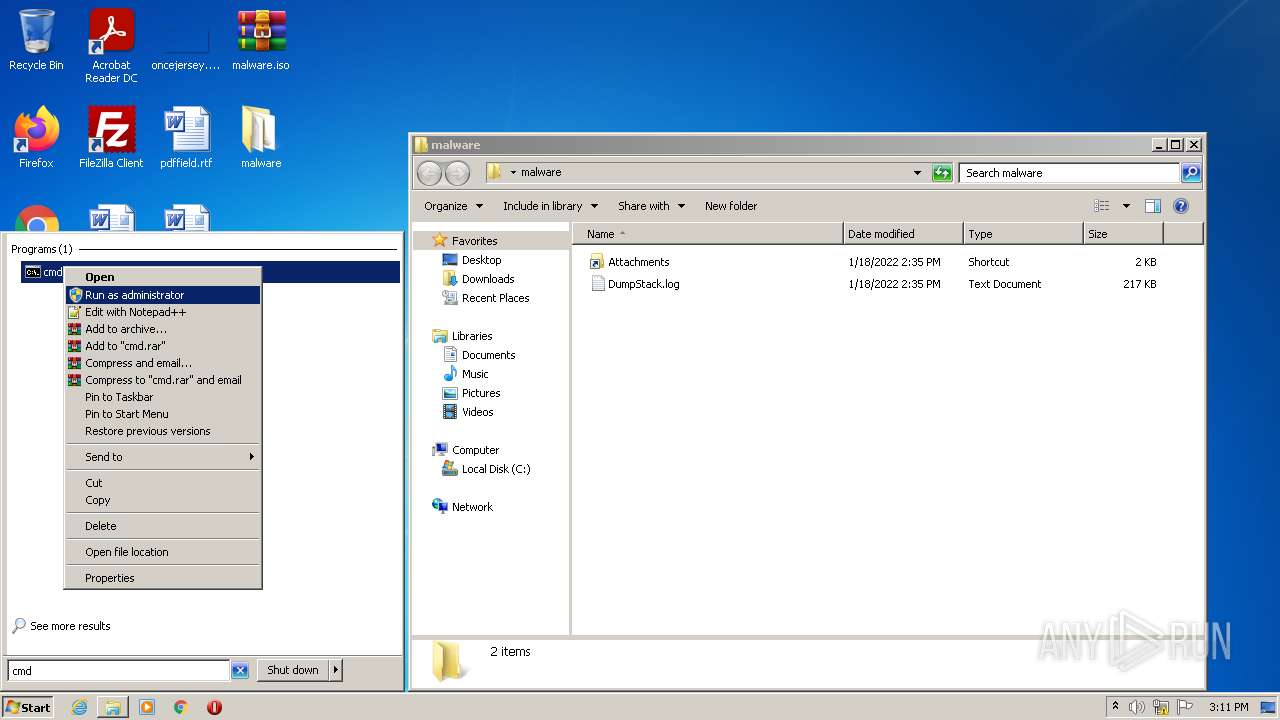
Task: Expand the address bar history dropdown
Action: point(917,173)
